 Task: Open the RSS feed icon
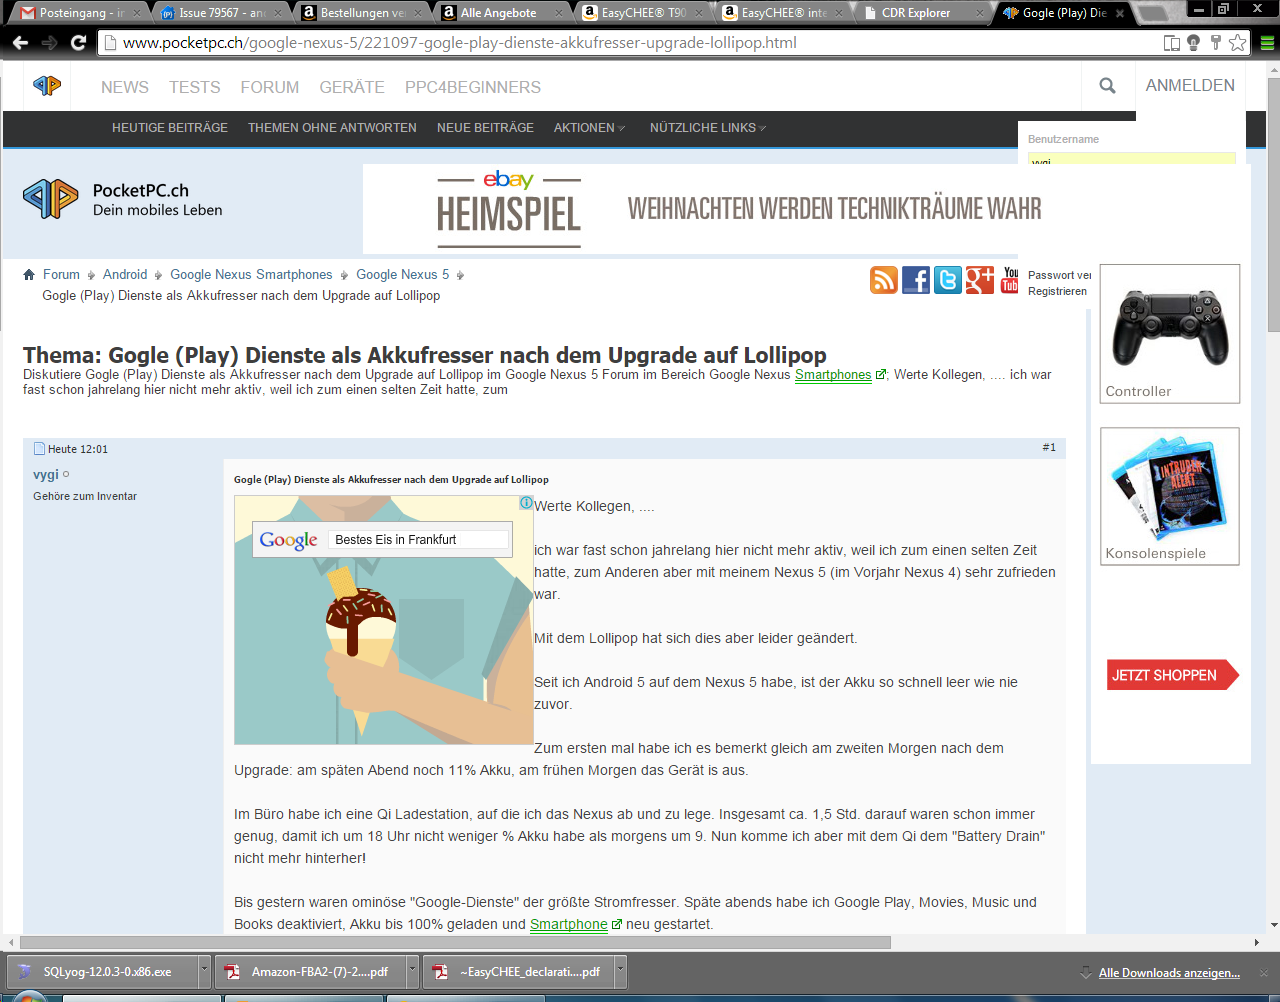(x=884, y=280)
